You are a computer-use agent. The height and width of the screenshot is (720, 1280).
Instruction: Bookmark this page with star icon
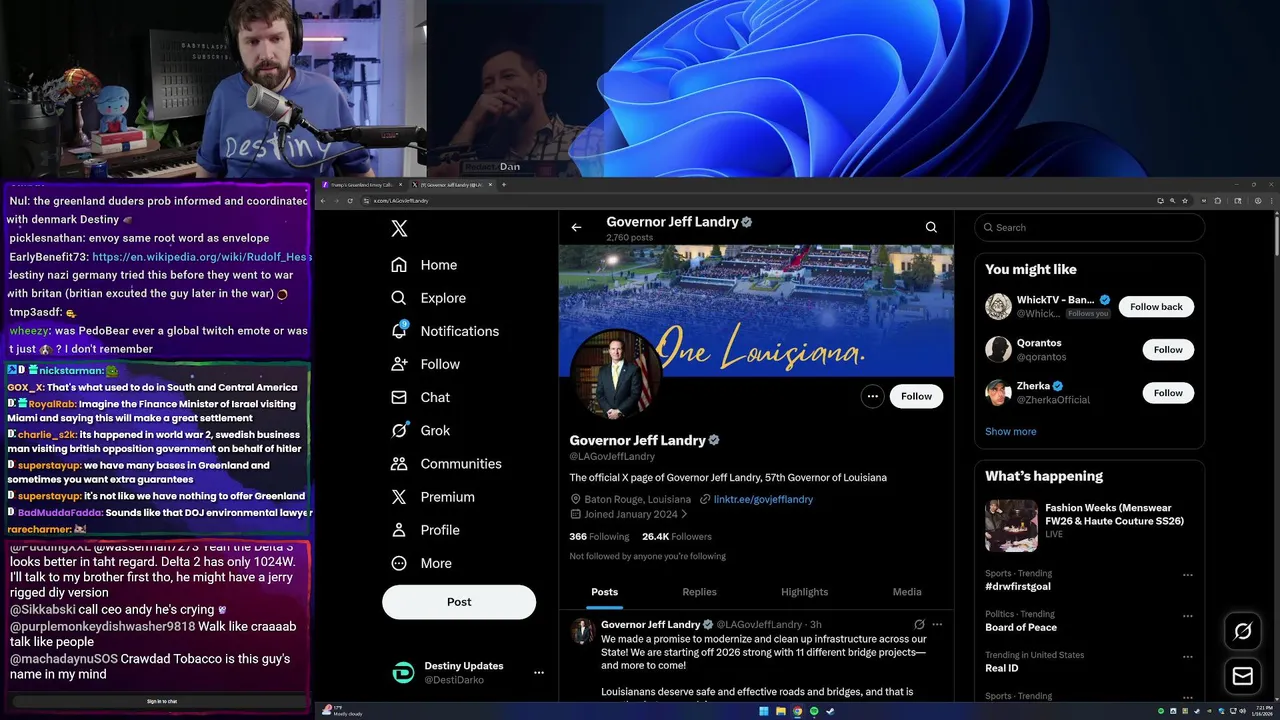[x=1185, y=201]
